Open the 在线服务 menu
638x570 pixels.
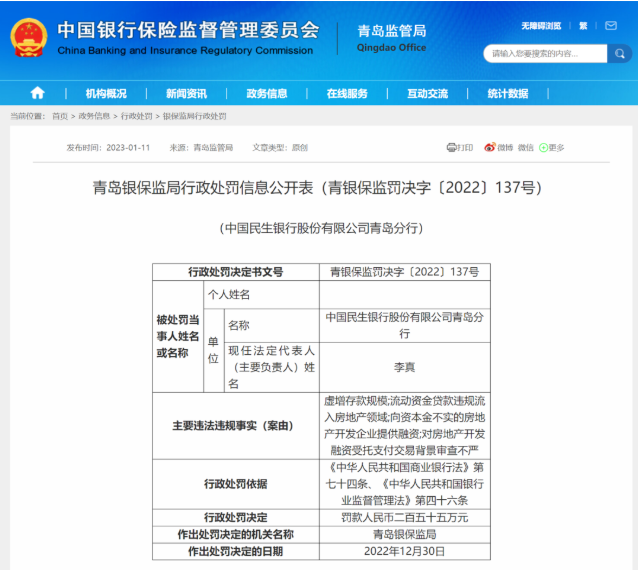click(x=347, y=94)
